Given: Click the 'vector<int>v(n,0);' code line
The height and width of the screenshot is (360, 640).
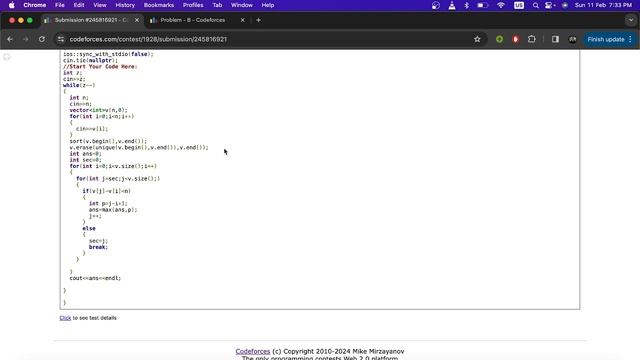Looking at the screenshot, I should (98, 110).
